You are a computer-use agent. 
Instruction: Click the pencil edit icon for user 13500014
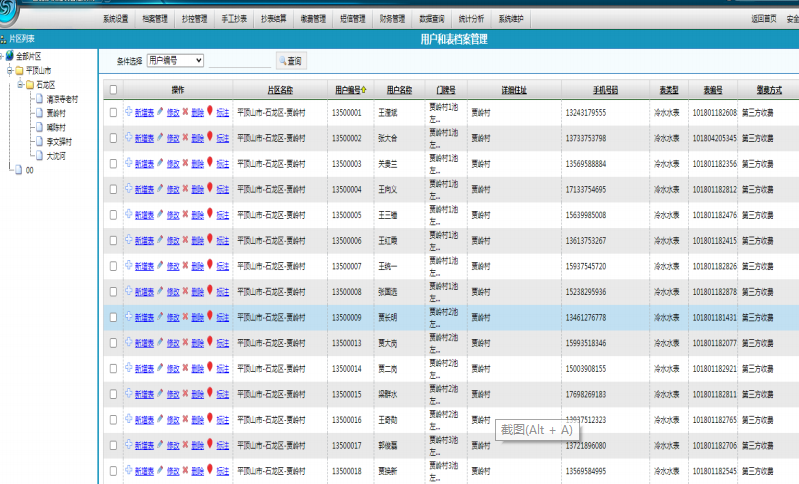pos(160,368)
